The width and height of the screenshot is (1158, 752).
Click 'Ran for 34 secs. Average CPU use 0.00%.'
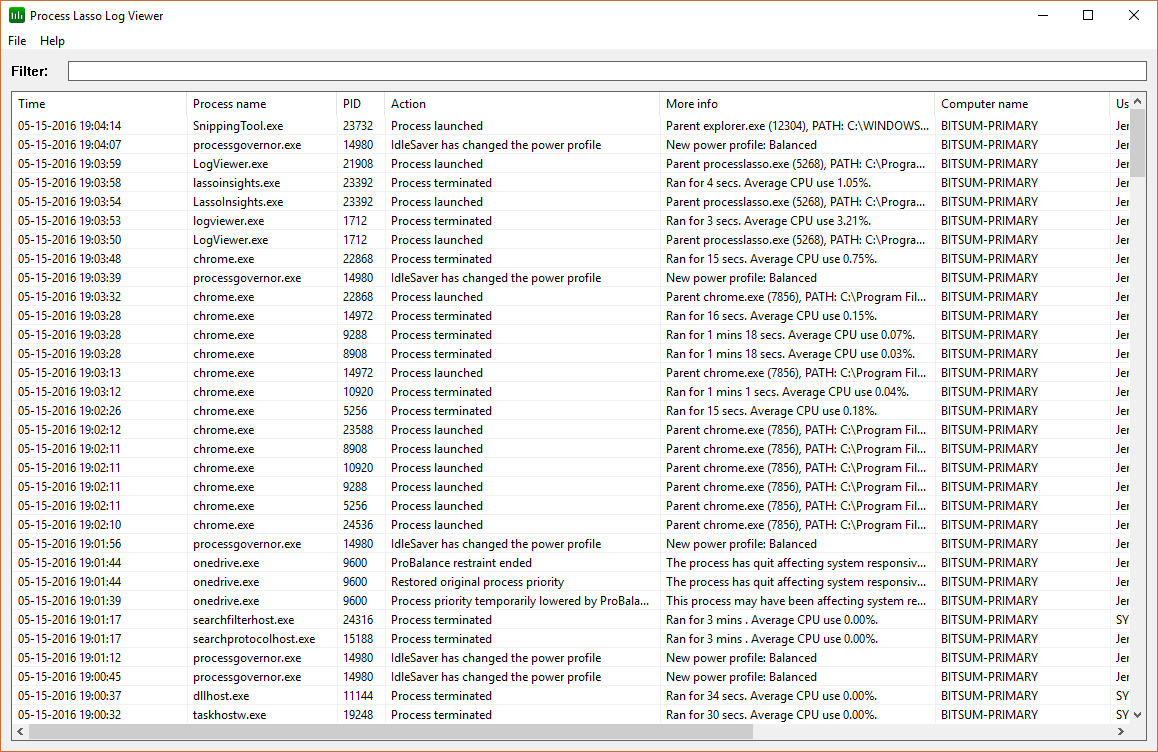coord(771,696)
